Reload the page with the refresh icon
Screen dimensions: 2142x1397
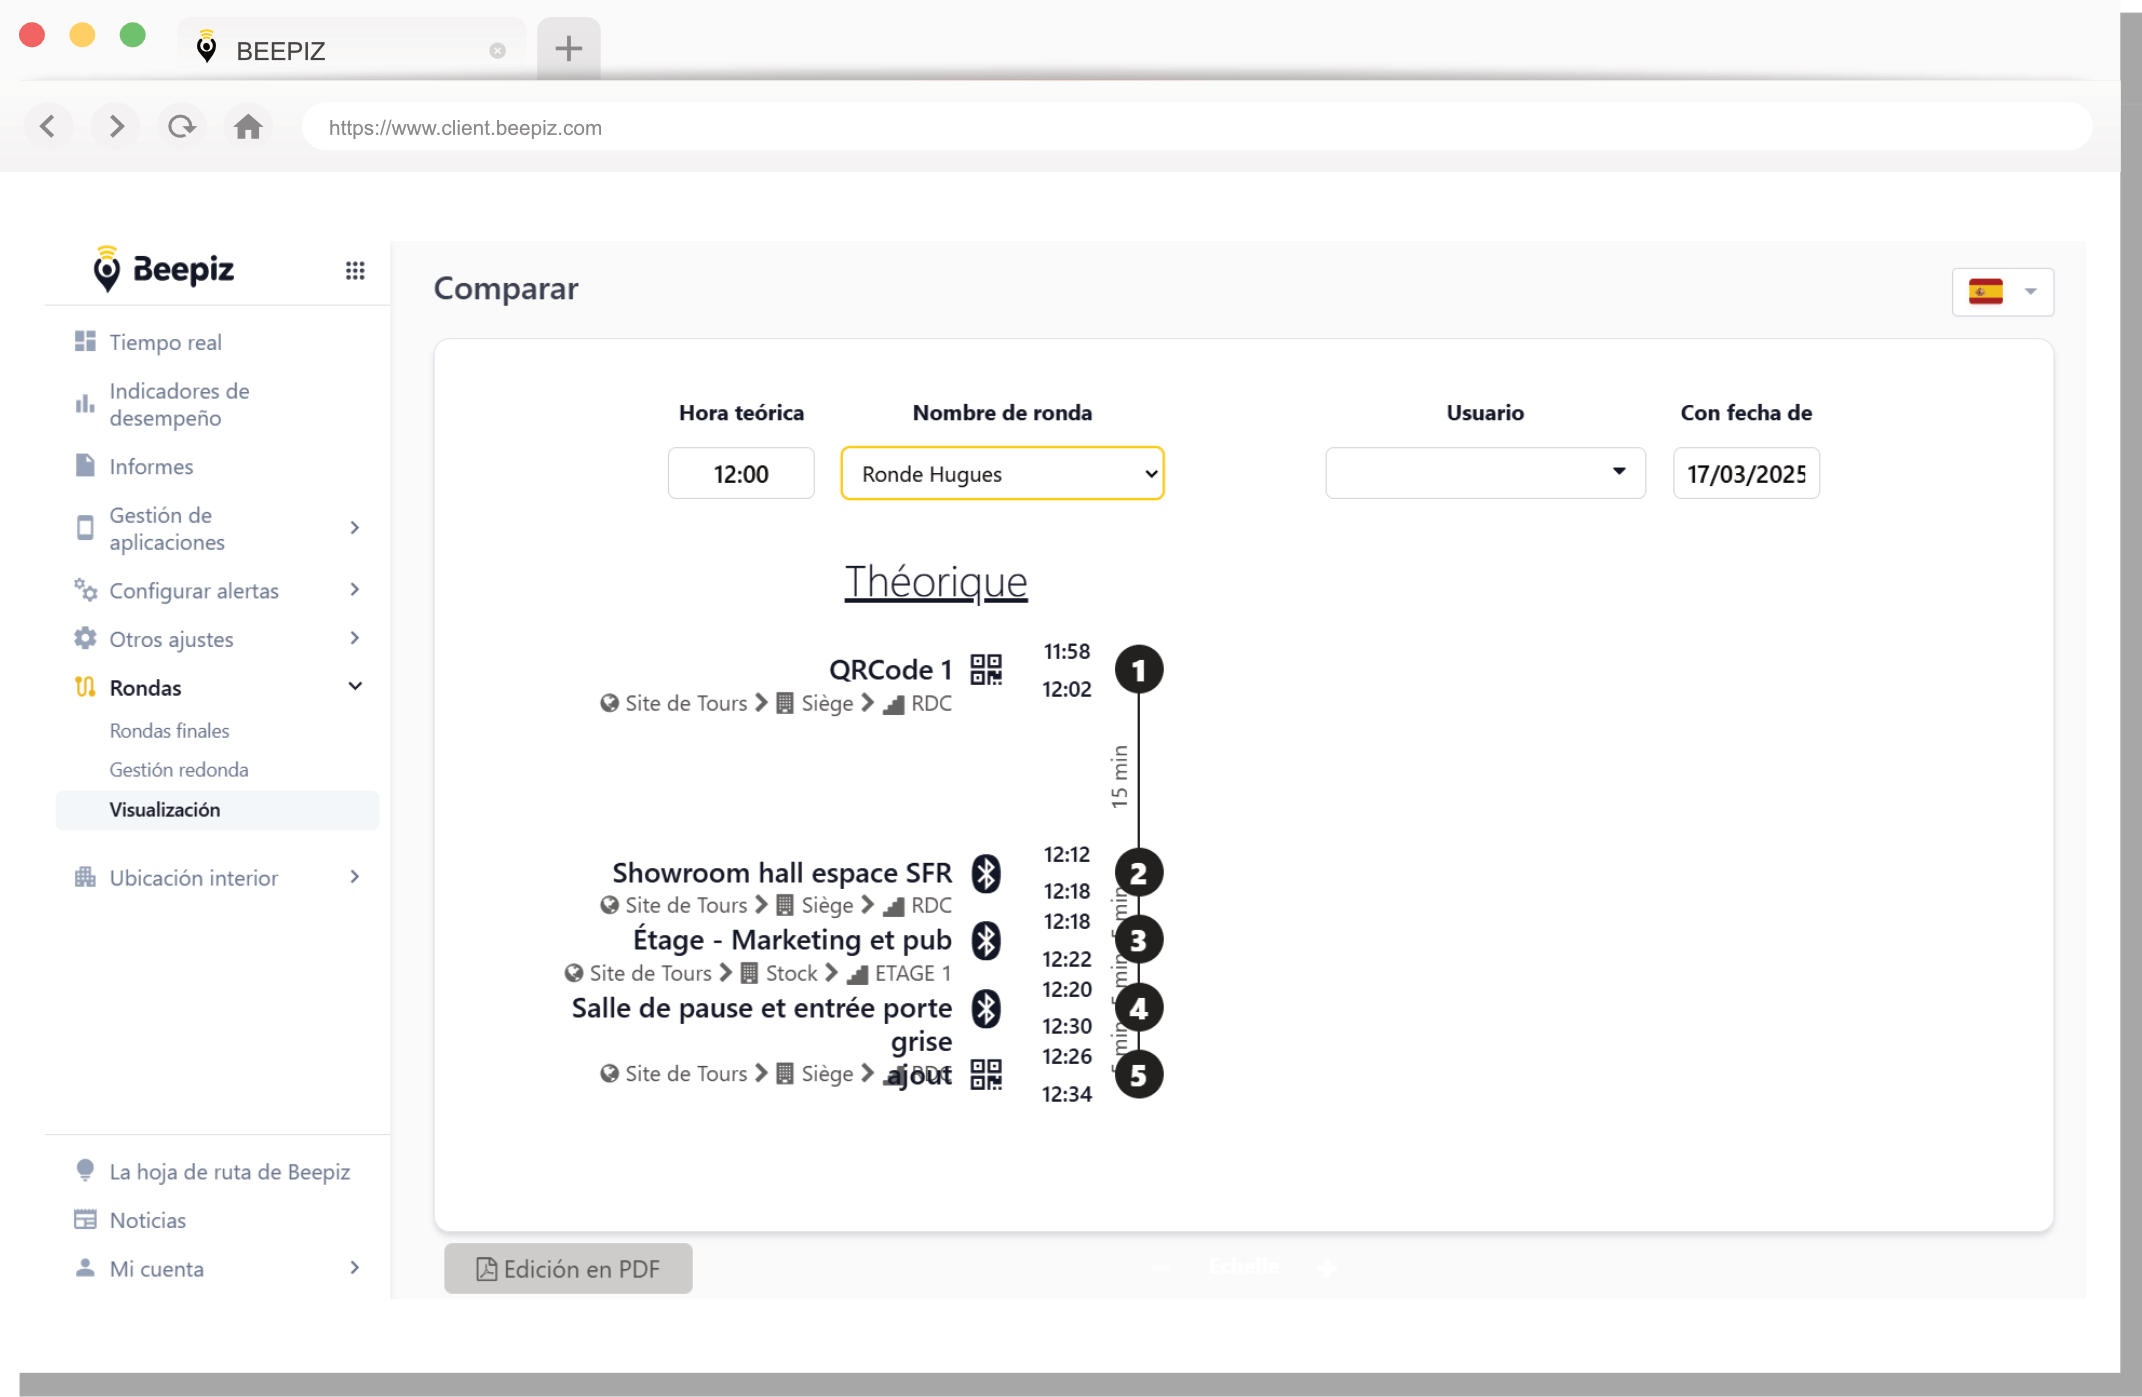pos(181,127)
